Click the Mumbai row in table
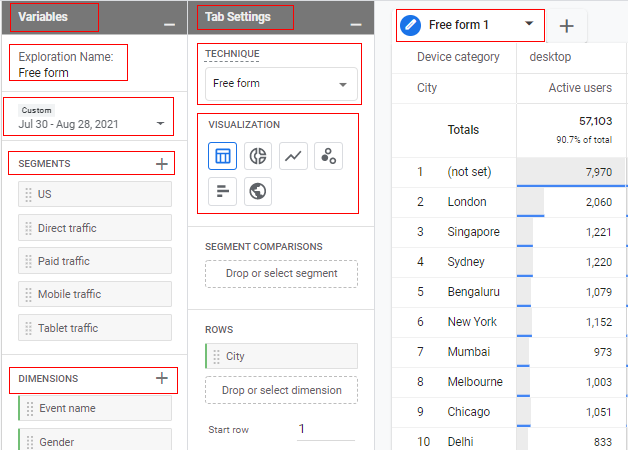 [x=509, y=352]
